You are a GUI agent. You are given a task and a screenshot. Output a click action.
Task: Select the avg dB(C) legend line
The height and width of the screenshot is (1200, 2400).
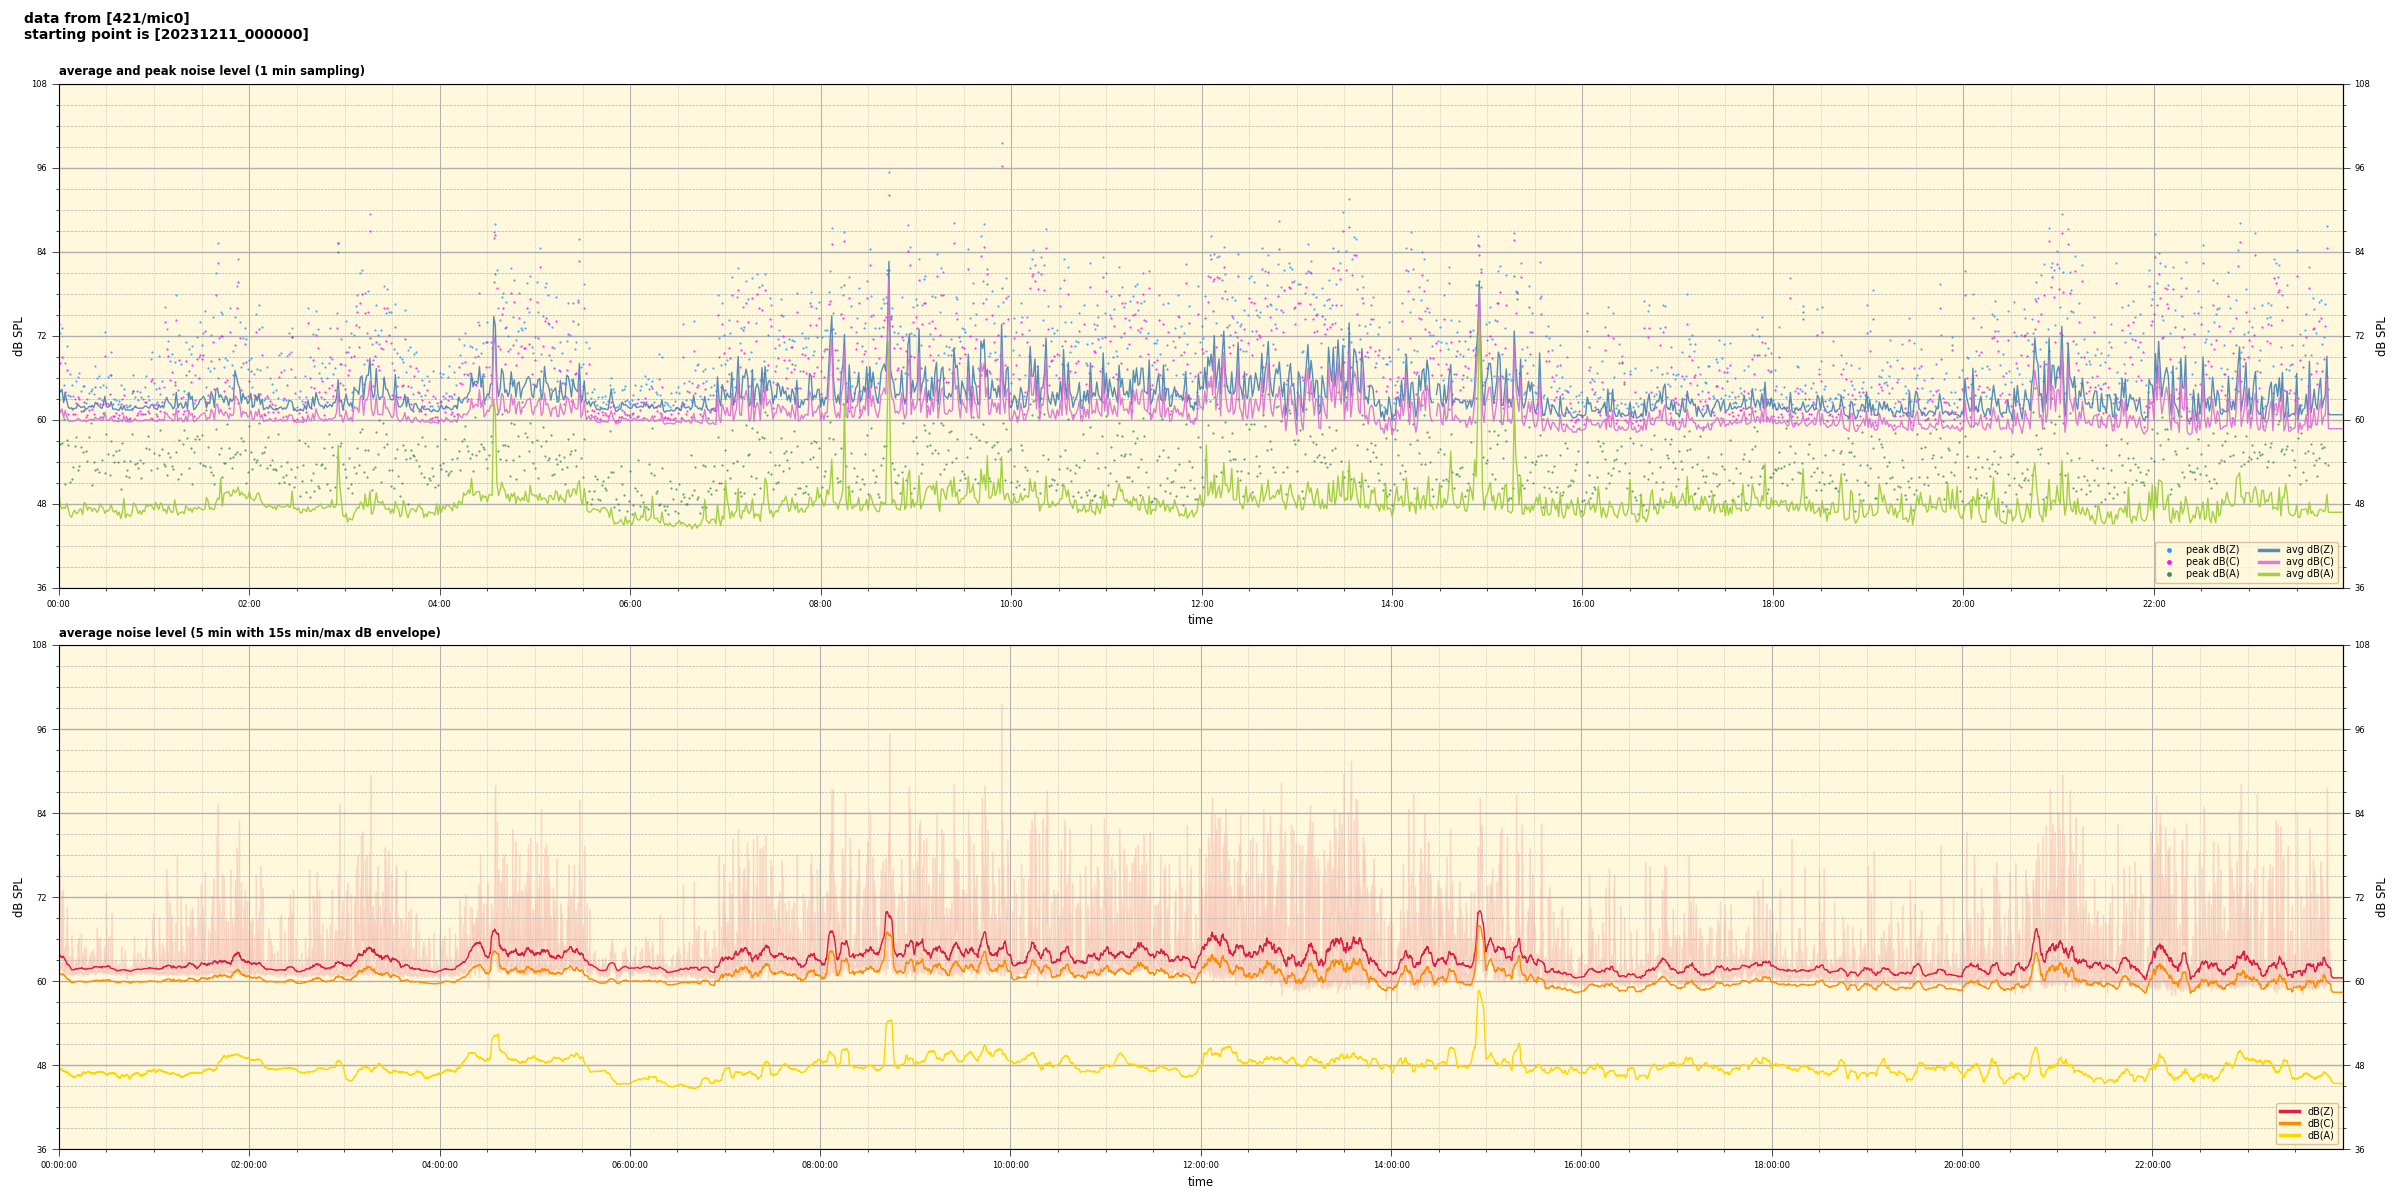(x=2269, y=562)
